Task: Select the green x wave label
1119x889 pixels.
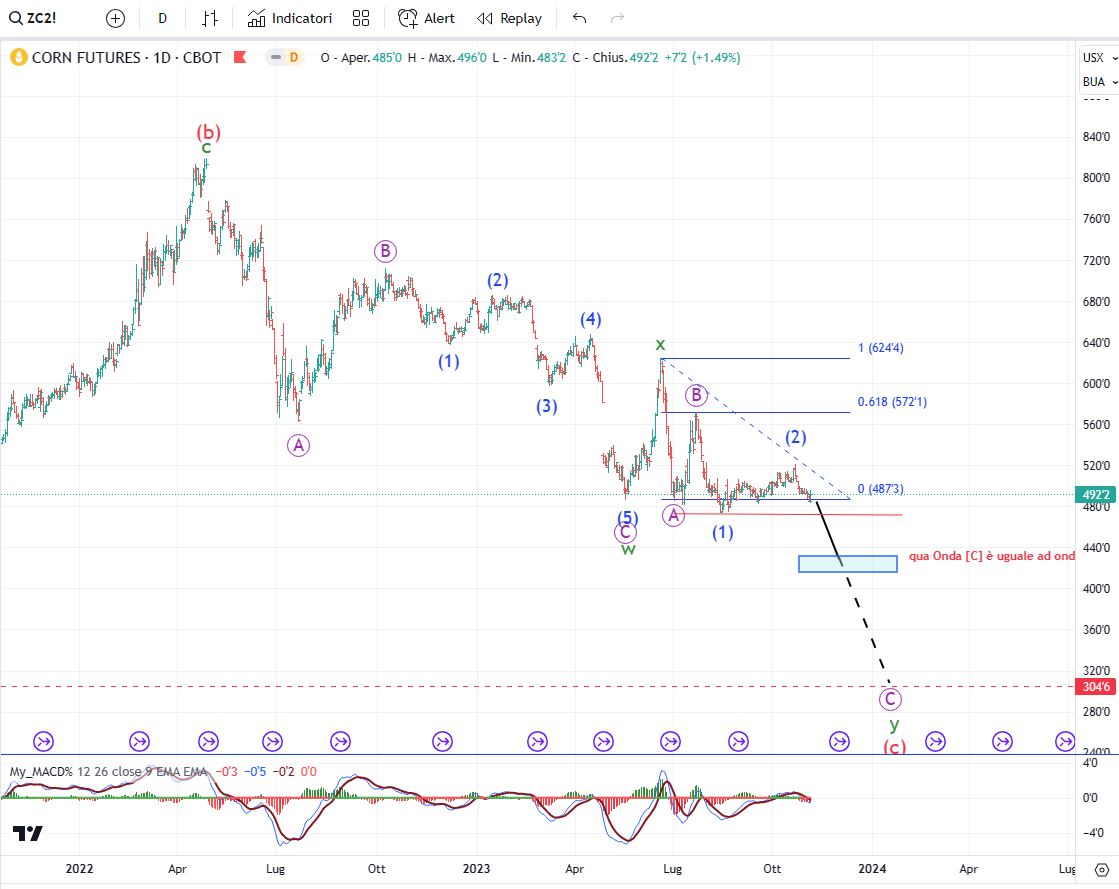Action: [660, 345]
